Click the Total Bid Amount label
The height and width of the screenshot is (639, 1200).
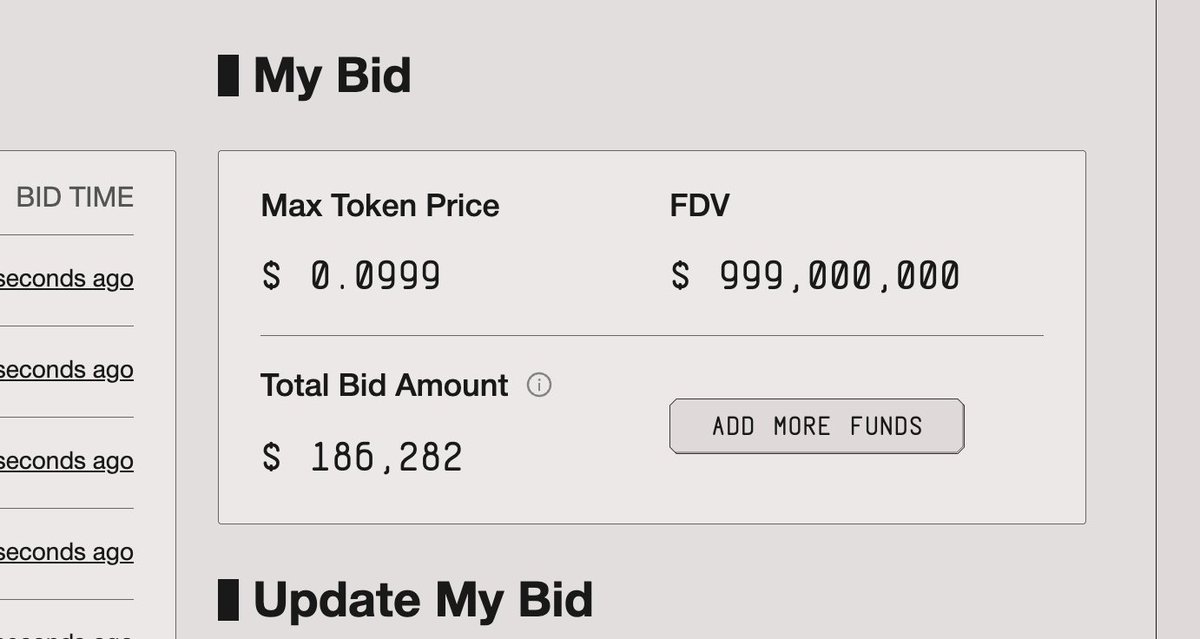click(x=384, y=385)
